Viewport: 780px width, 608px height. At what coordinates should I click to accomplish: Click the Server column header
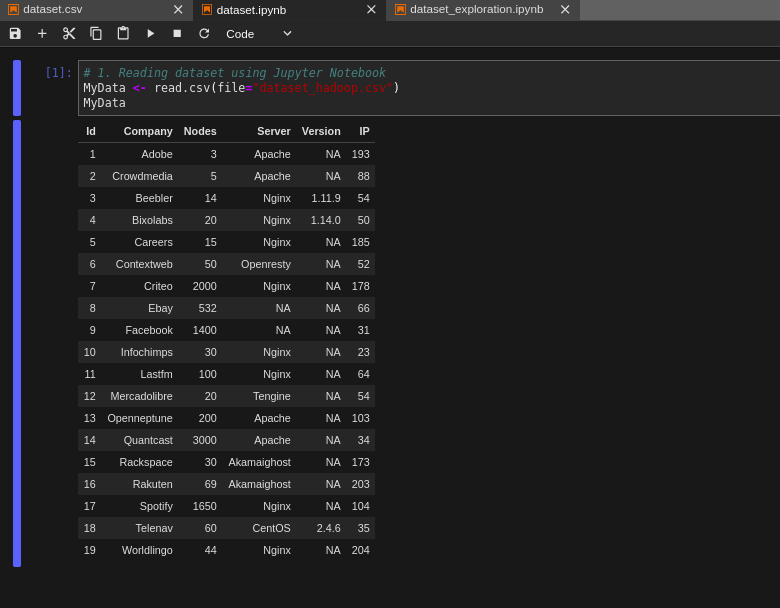tap(274, 131)
